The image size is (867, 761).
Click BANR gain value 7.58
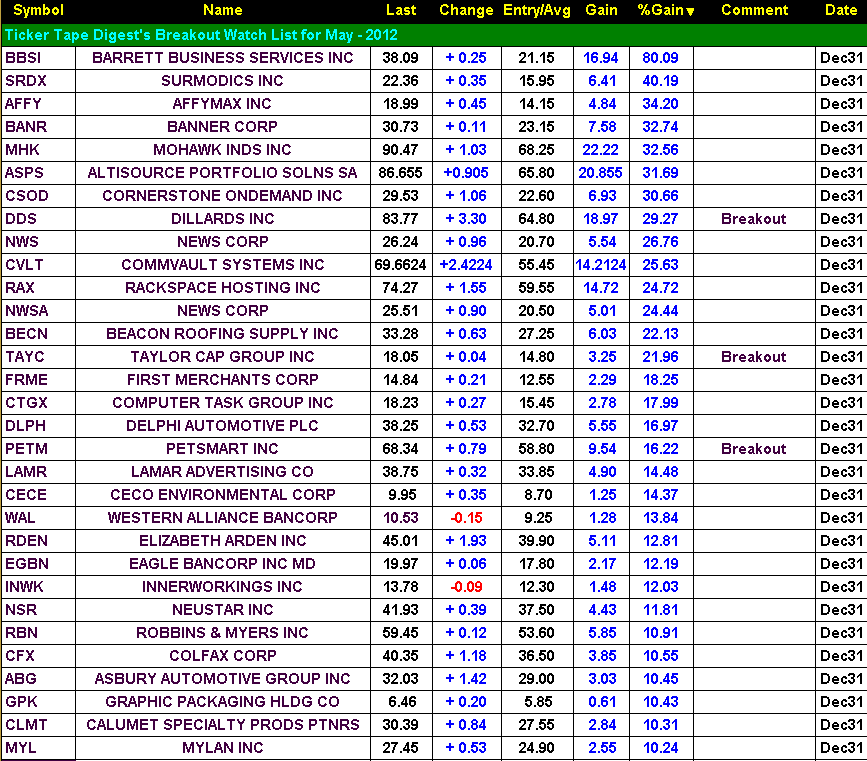click(x=602, y=127)
